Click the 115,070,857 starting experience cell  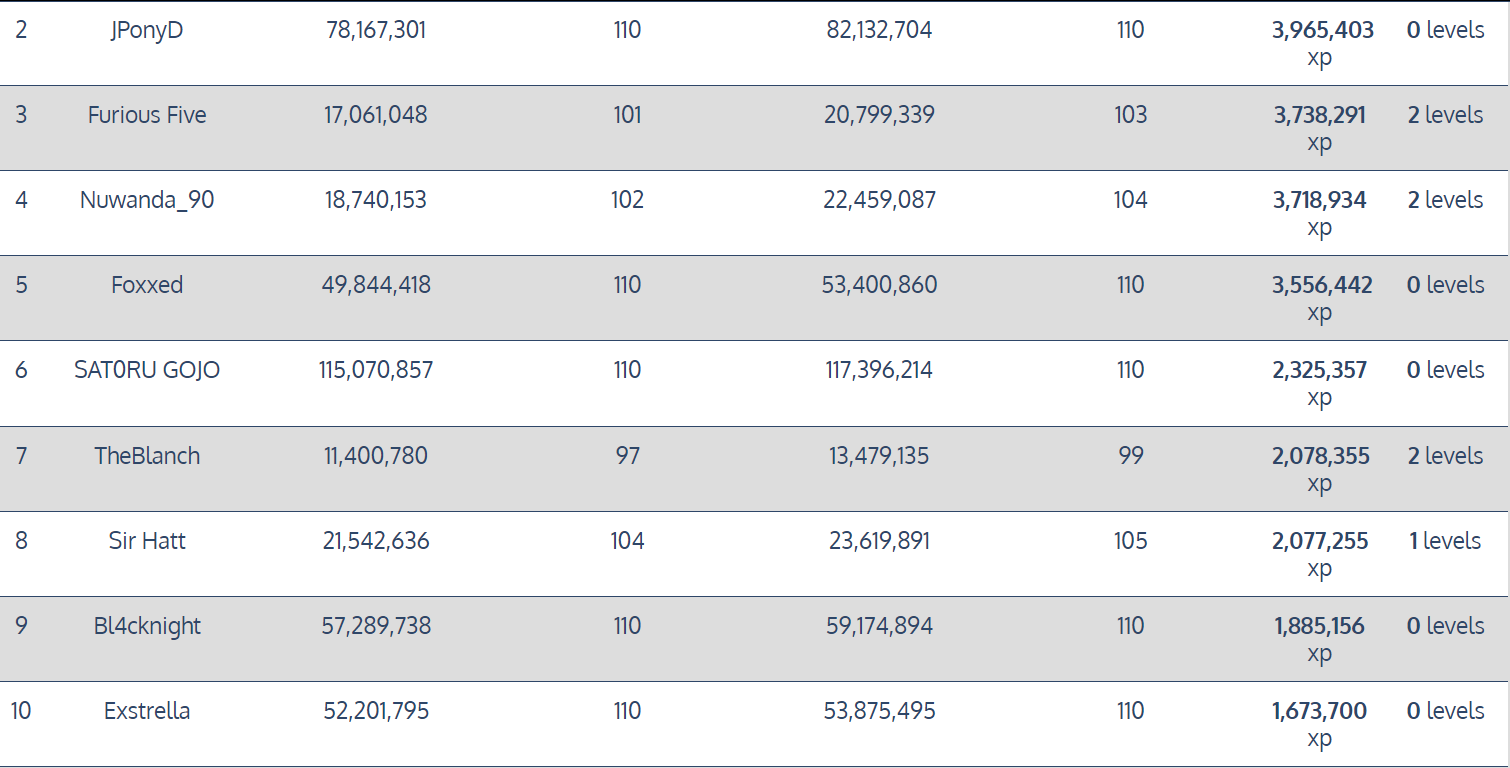(375, 370)
